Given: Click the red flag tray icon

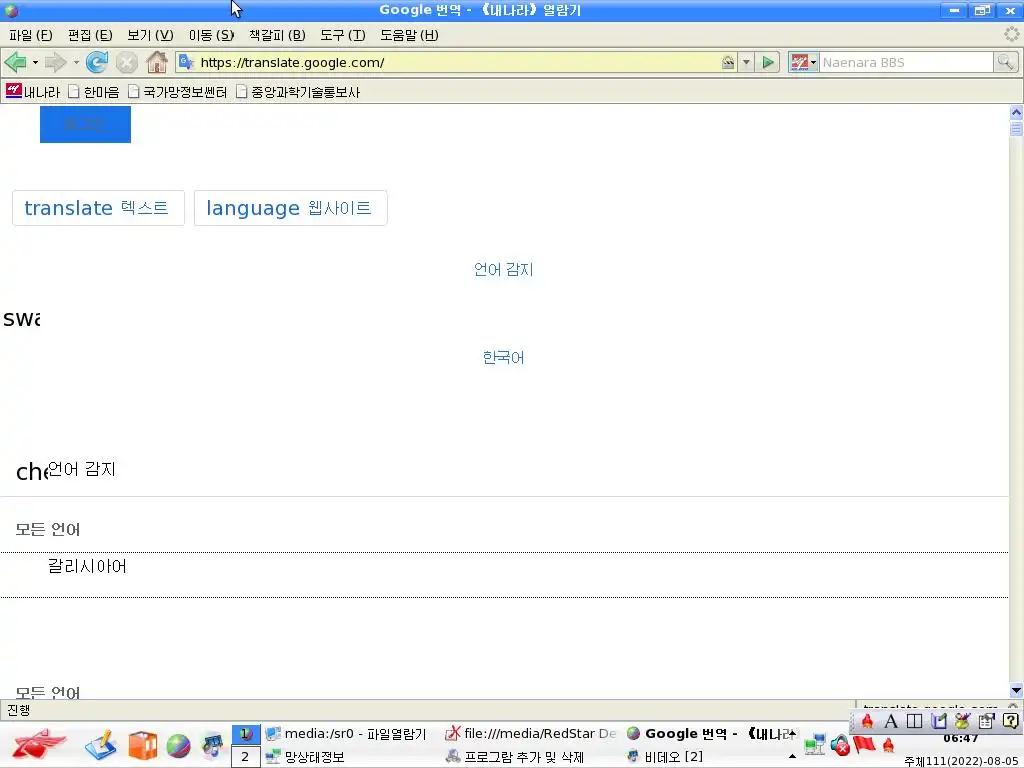Looking at the screenshot, I should coord(864,744).
